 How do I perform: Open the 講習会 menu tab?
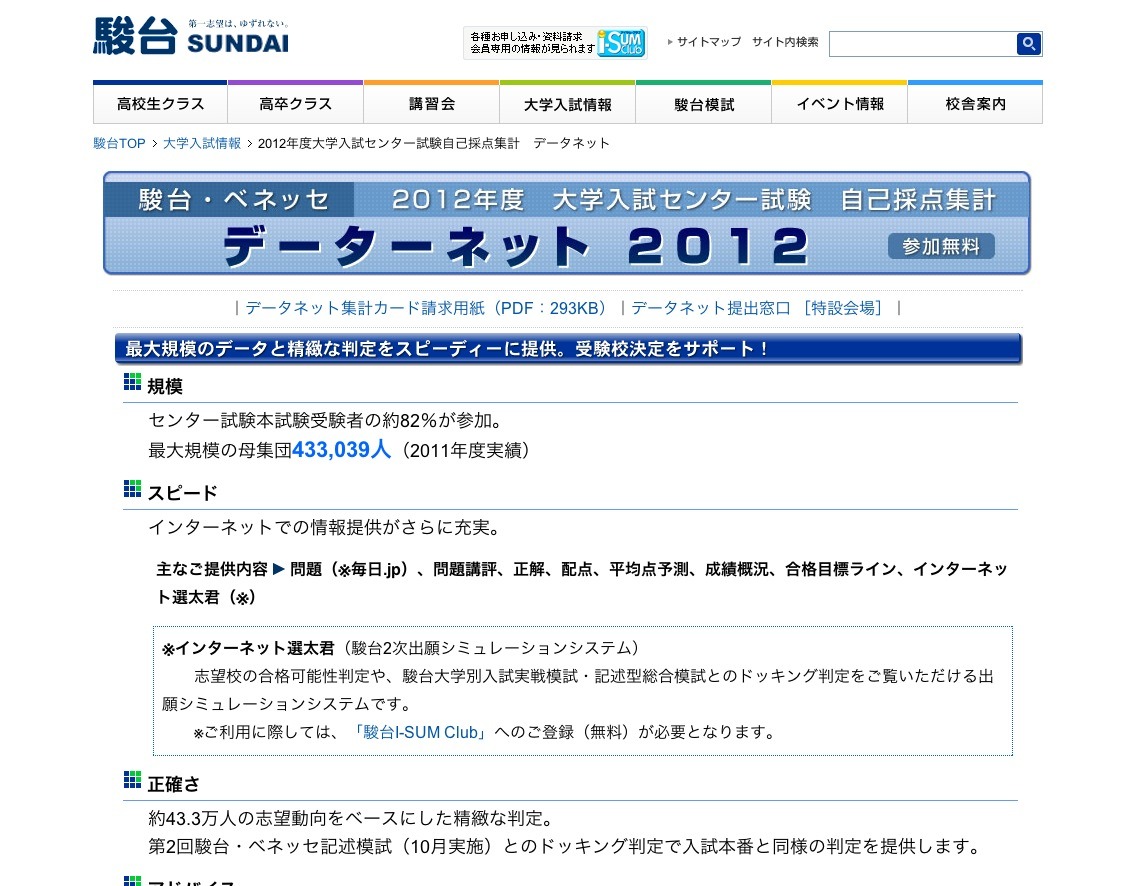[x=431, y=104]
